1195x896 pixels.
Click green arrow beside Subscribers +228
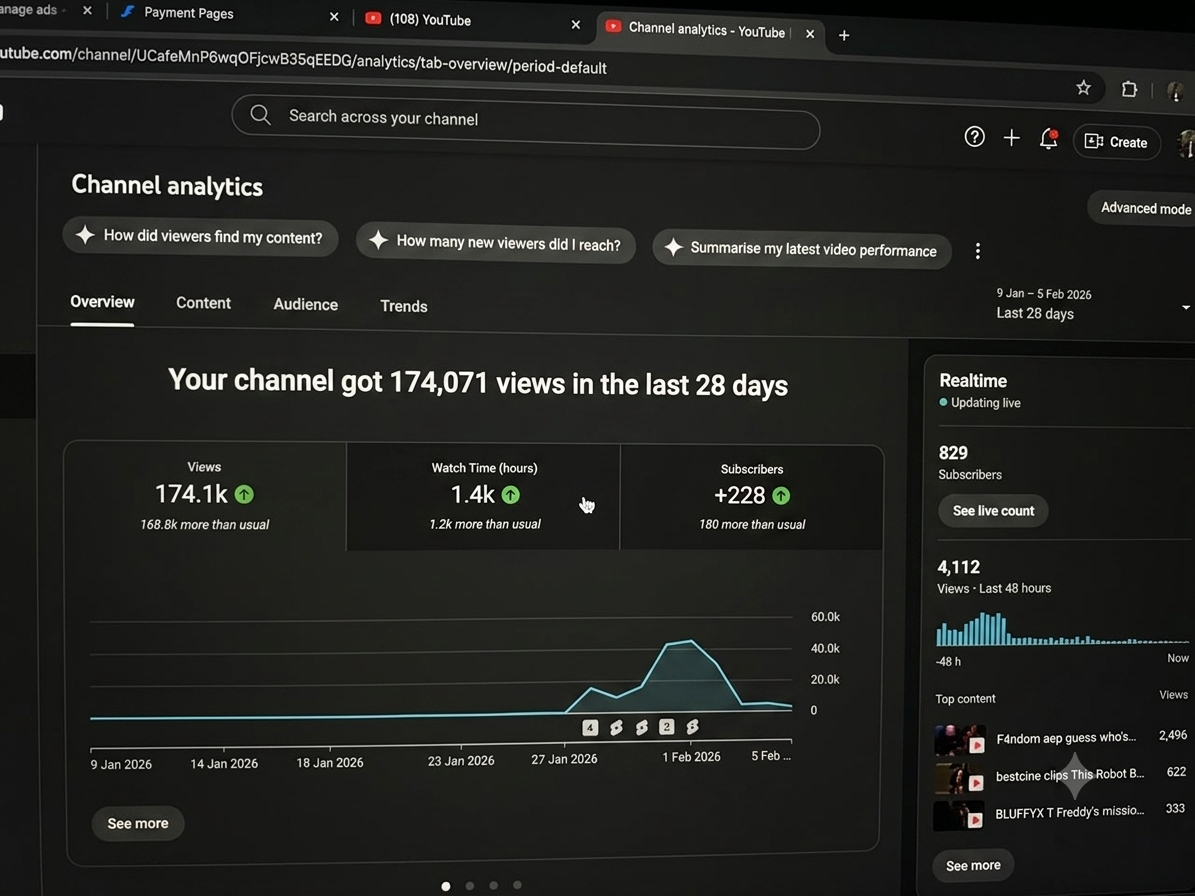[x=781, y=496]
